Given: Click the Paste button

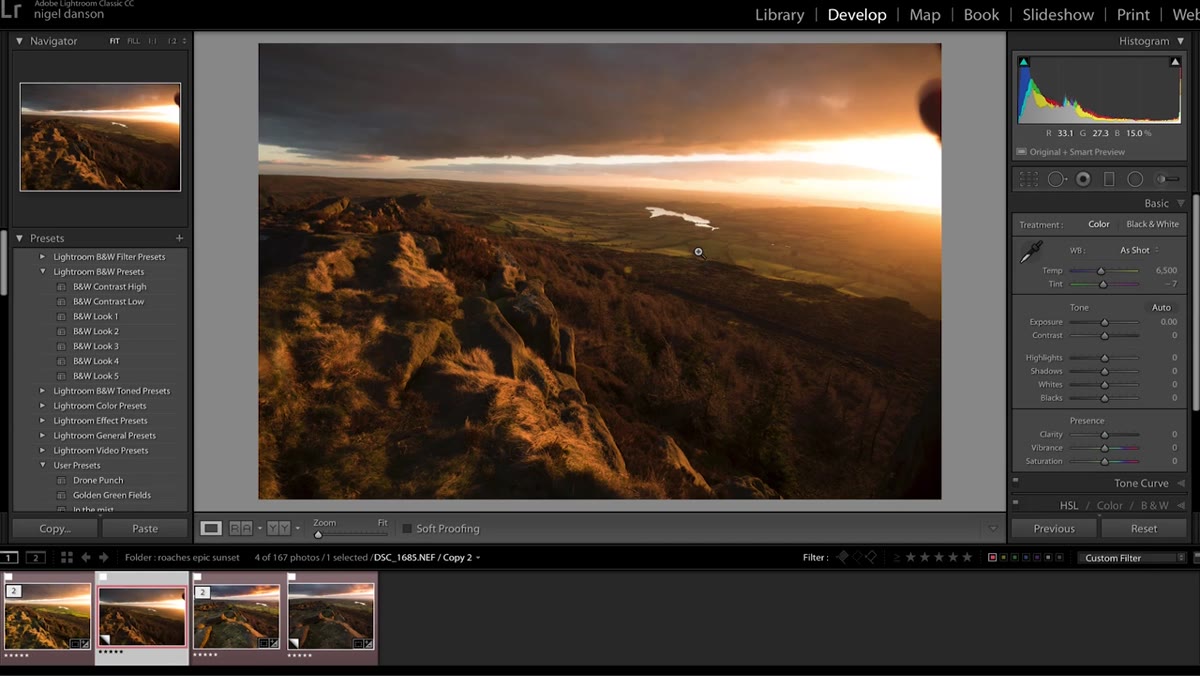Looking at the screenshot, I should point(145,528).
